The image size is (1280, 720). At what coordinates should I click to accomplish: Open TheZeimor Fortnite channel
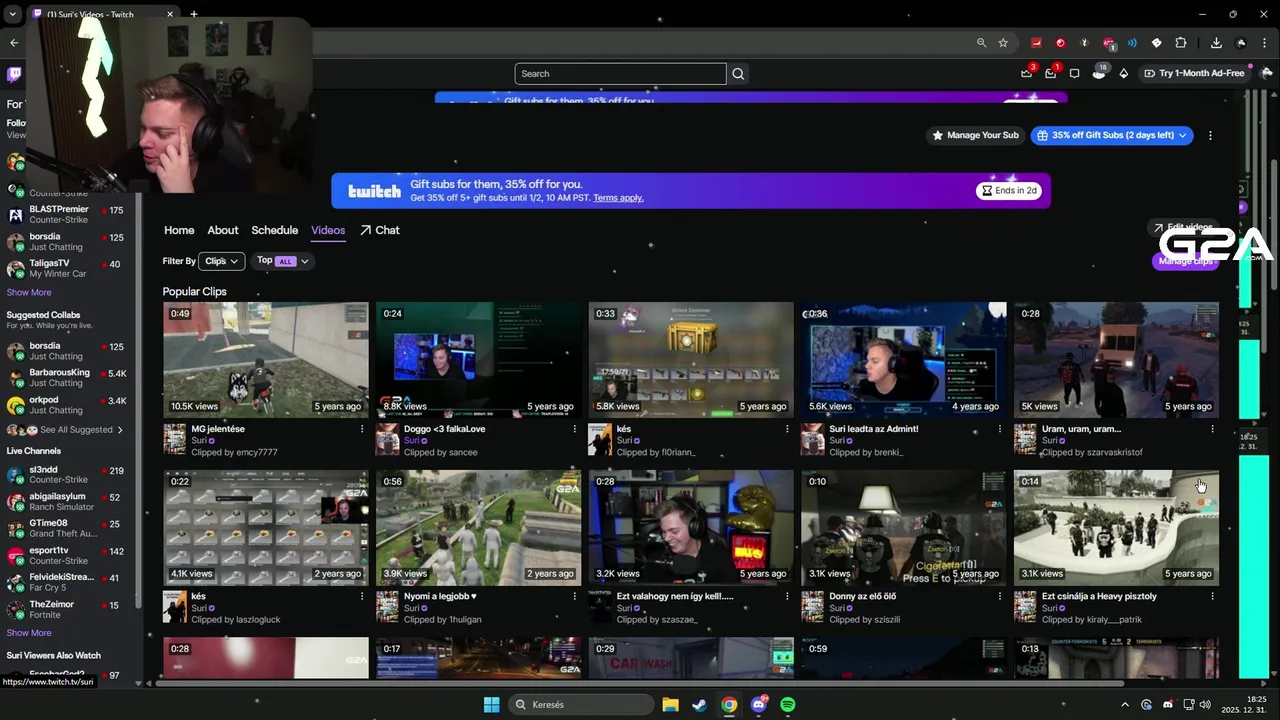point(66,609)
